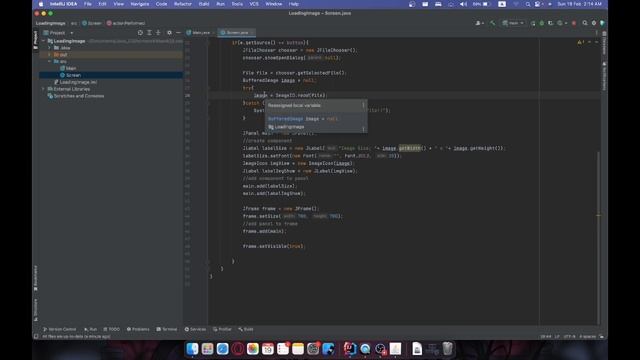The image size is (640, 360).
Task: Select Main class in project tree
Action: click(x=68, y=68)
